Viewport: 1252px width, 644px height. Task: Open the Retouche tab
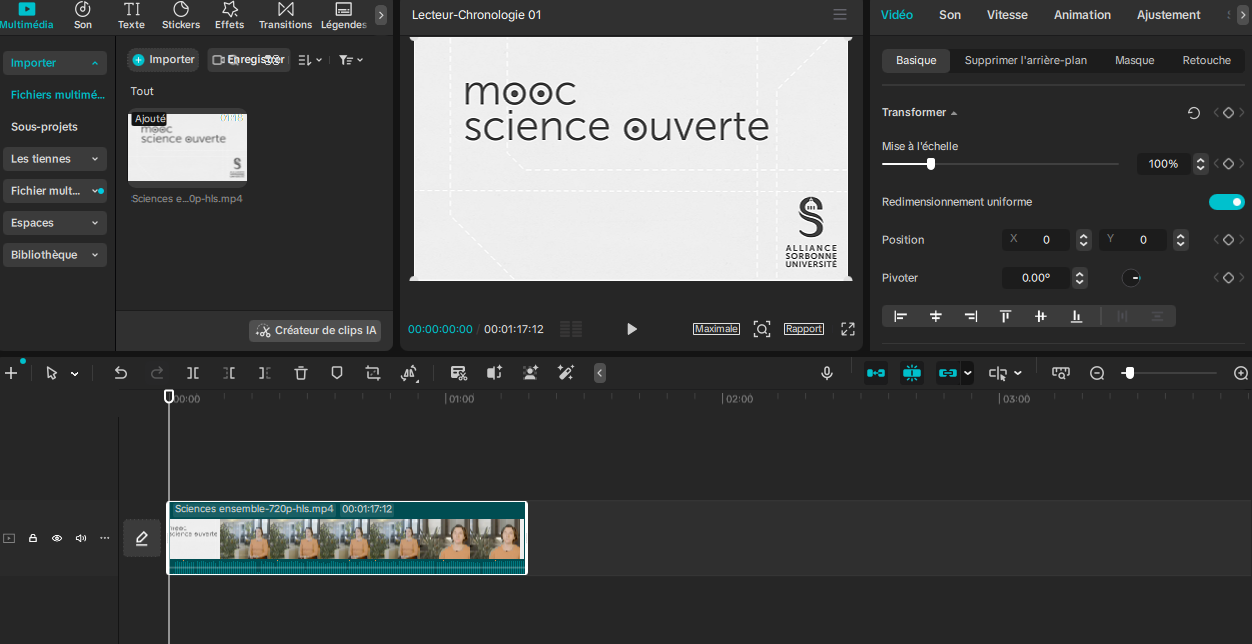(1207, 61)
